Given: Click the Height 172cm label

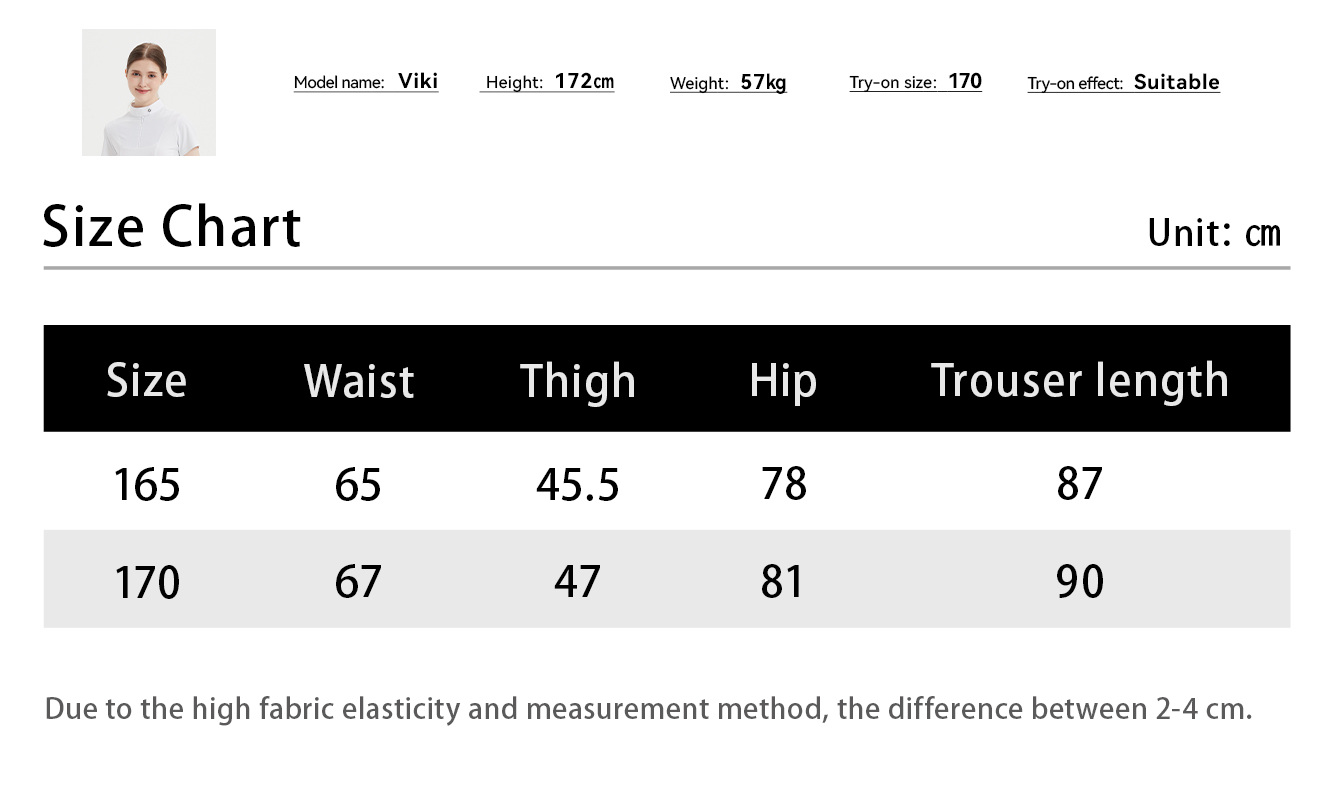Looking at the screenshot, I should point(548,82).
